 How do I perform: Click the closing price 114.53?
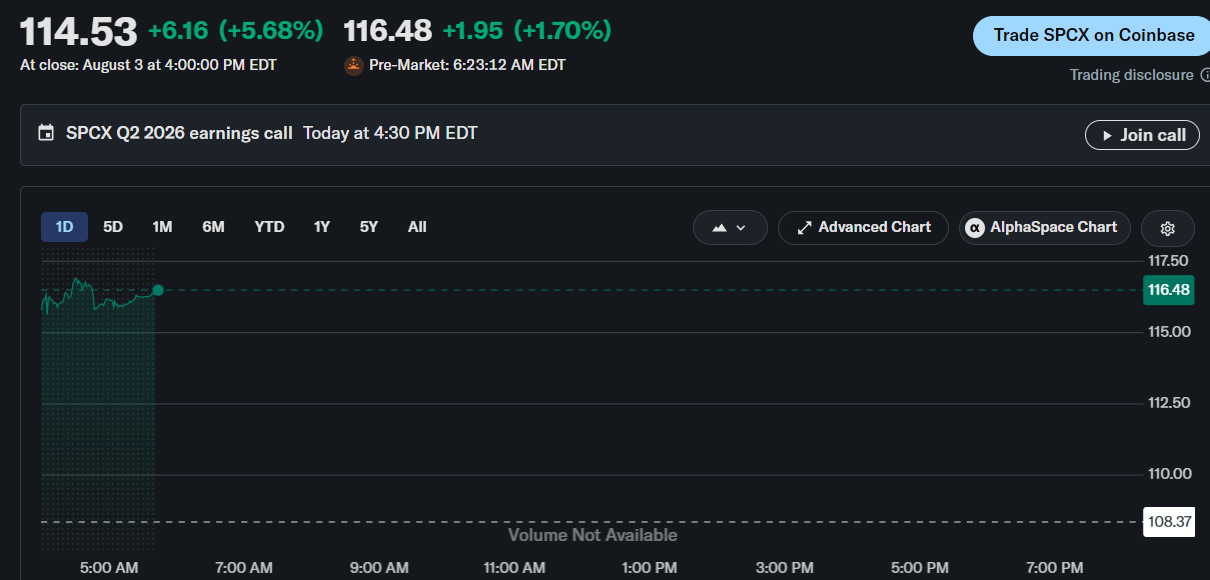78,32
